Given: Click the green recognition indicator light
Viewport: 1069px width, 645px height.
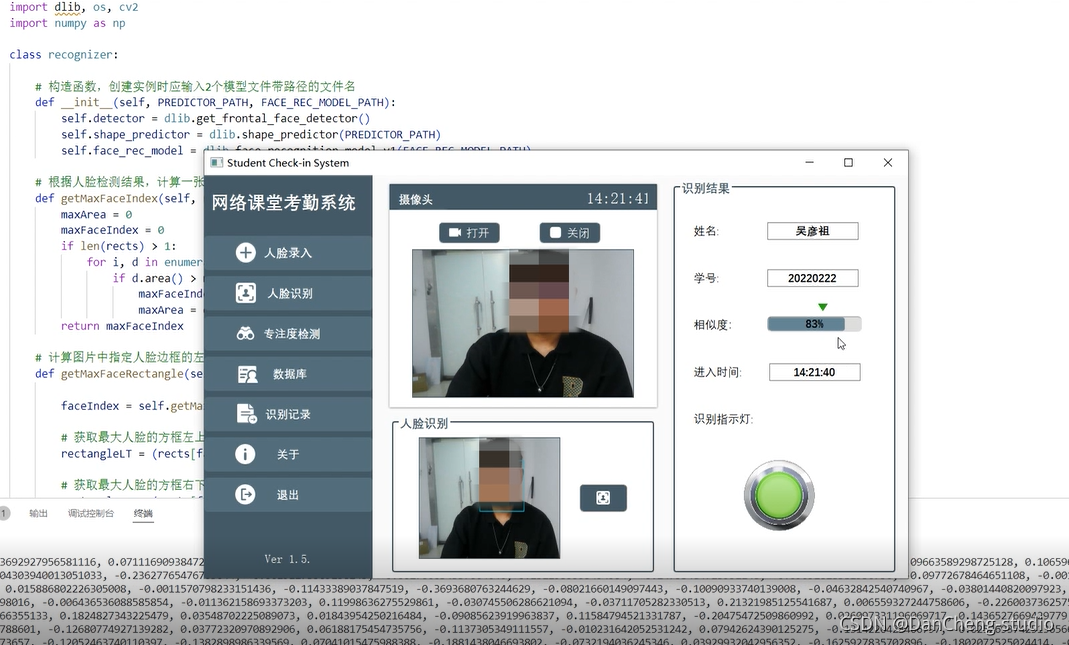Looking at the screenshot, I should click(779, 495).
